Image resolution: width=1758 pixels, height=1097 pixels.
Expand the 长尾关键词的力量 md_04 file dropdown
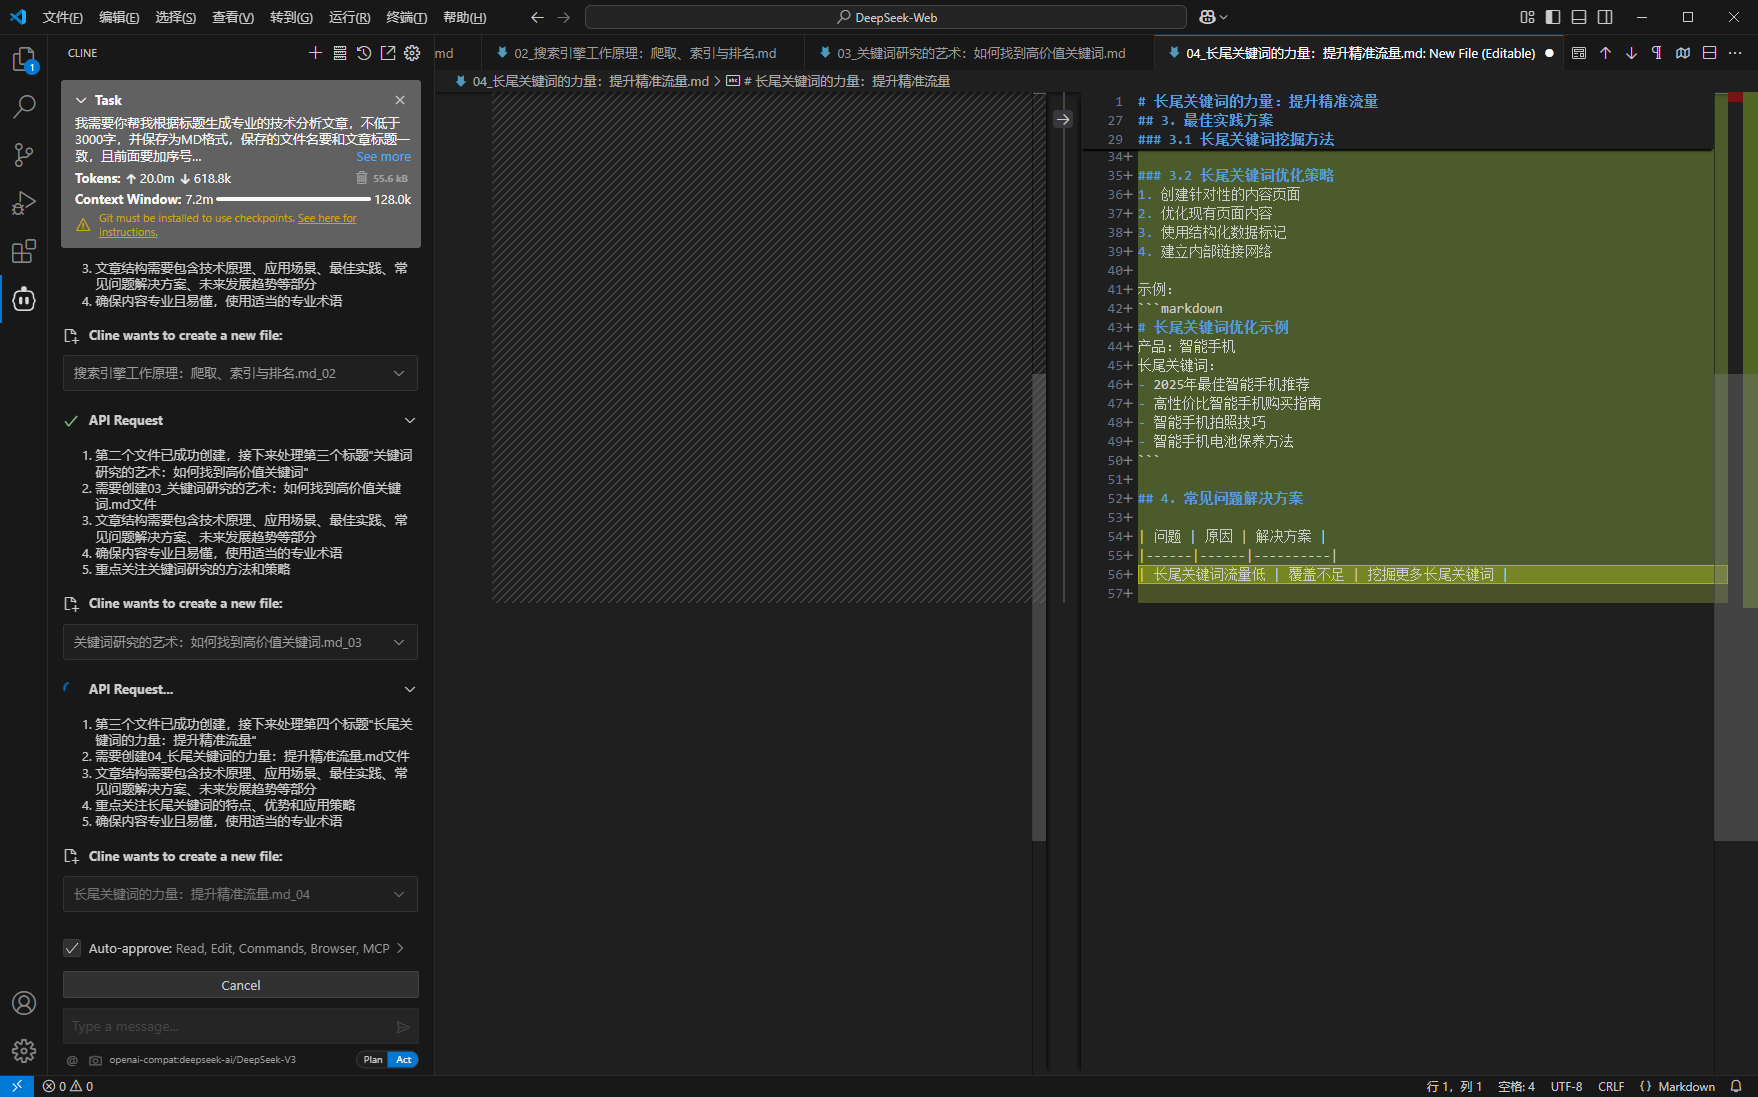(399, 894)
